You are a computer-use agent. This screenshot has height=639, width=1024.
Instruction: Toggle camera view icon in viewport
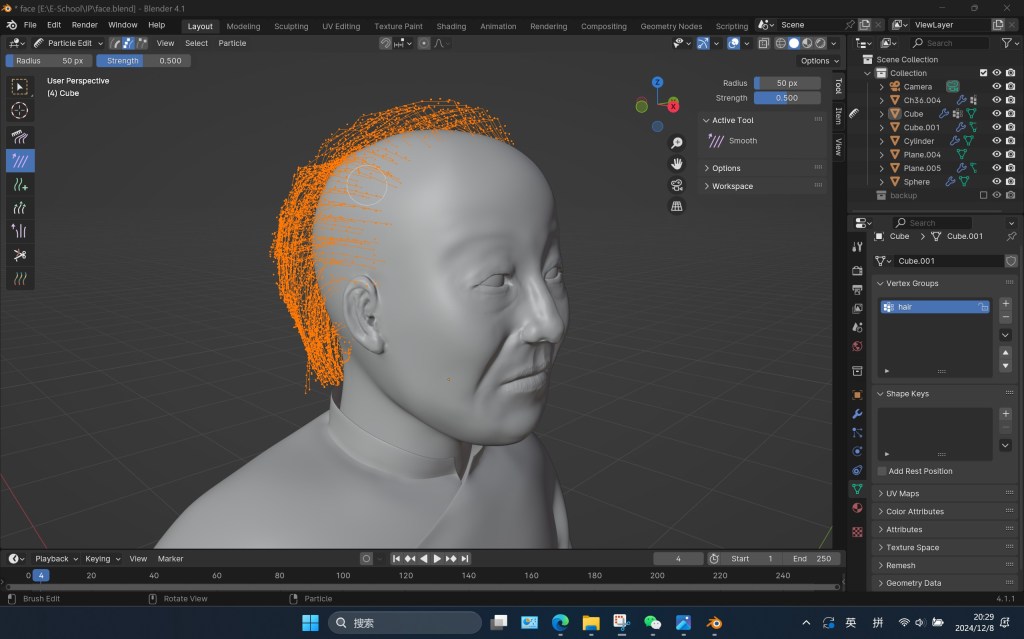(x=677, y=185)
